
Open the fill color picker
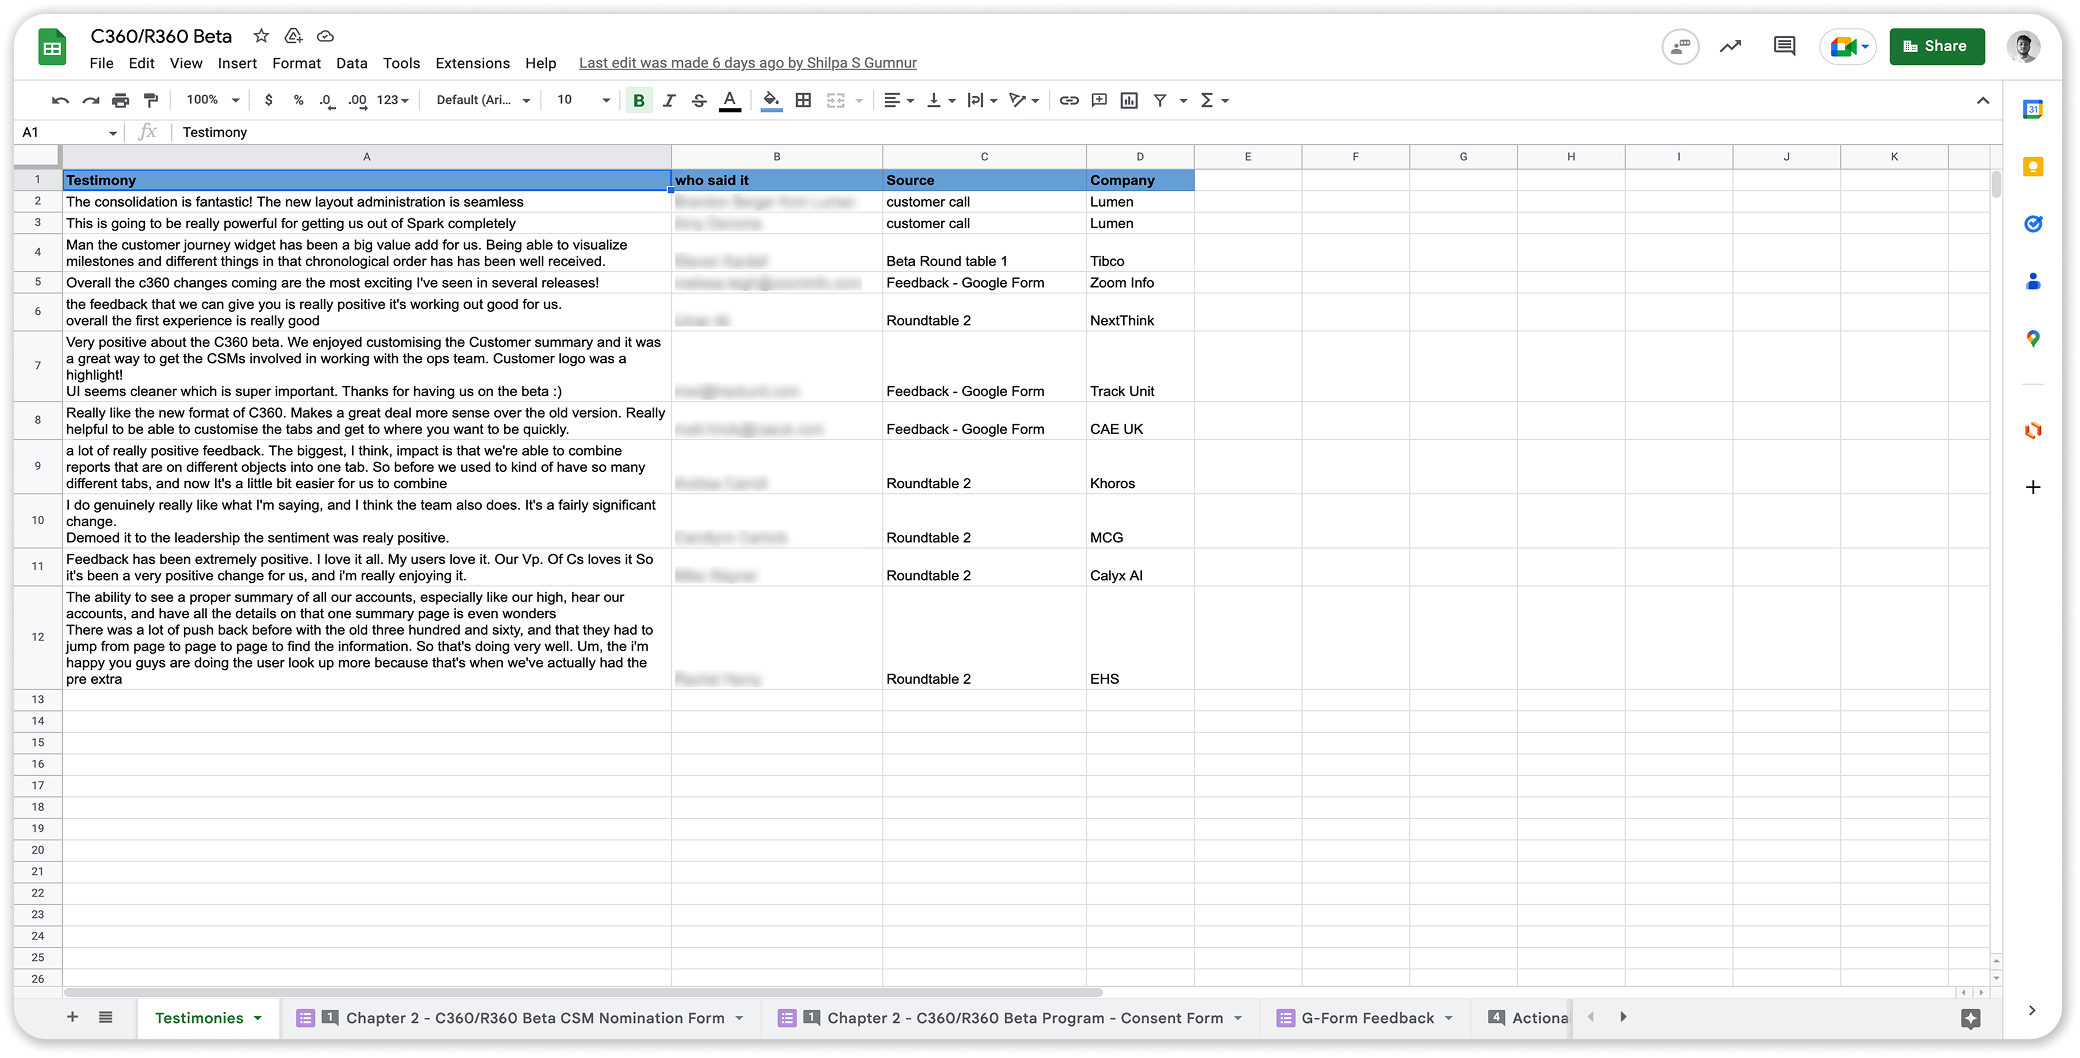771,100
